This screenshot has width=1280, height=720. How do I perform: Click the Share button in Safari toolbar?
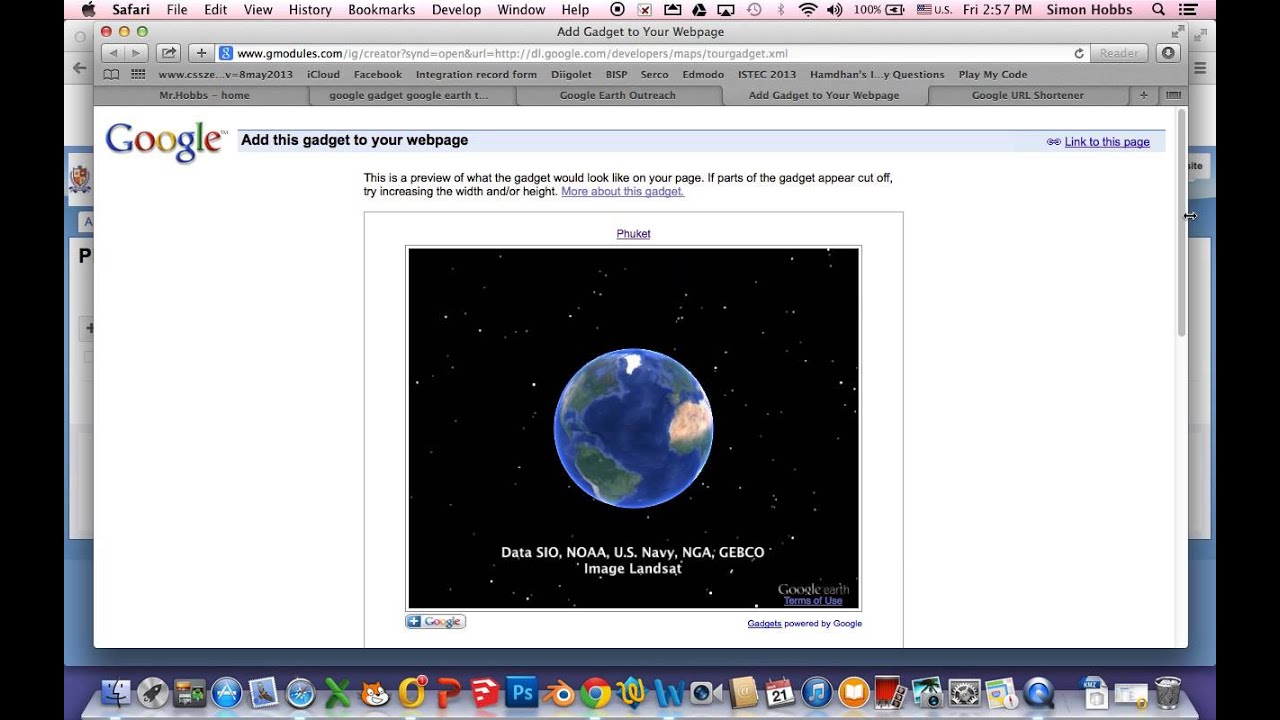pyautogui.click(x=169, y=53)
